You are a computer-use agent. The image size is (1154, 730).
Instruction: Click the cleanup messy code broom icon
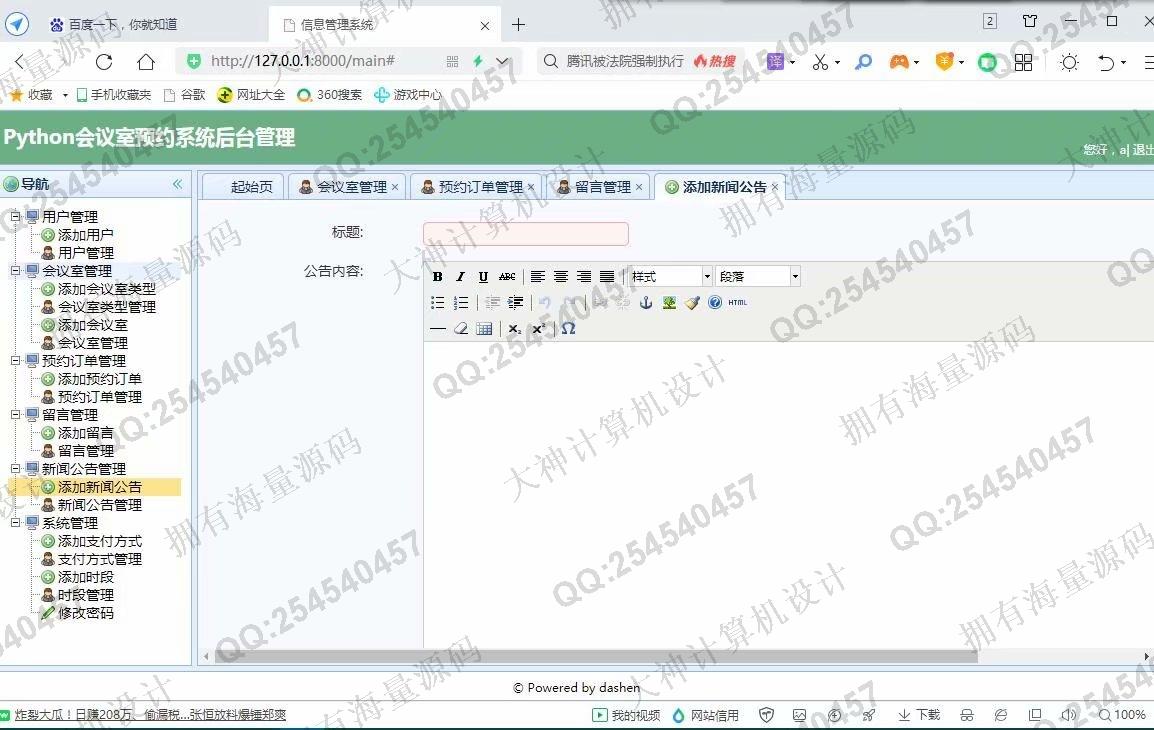pos(692,303)
